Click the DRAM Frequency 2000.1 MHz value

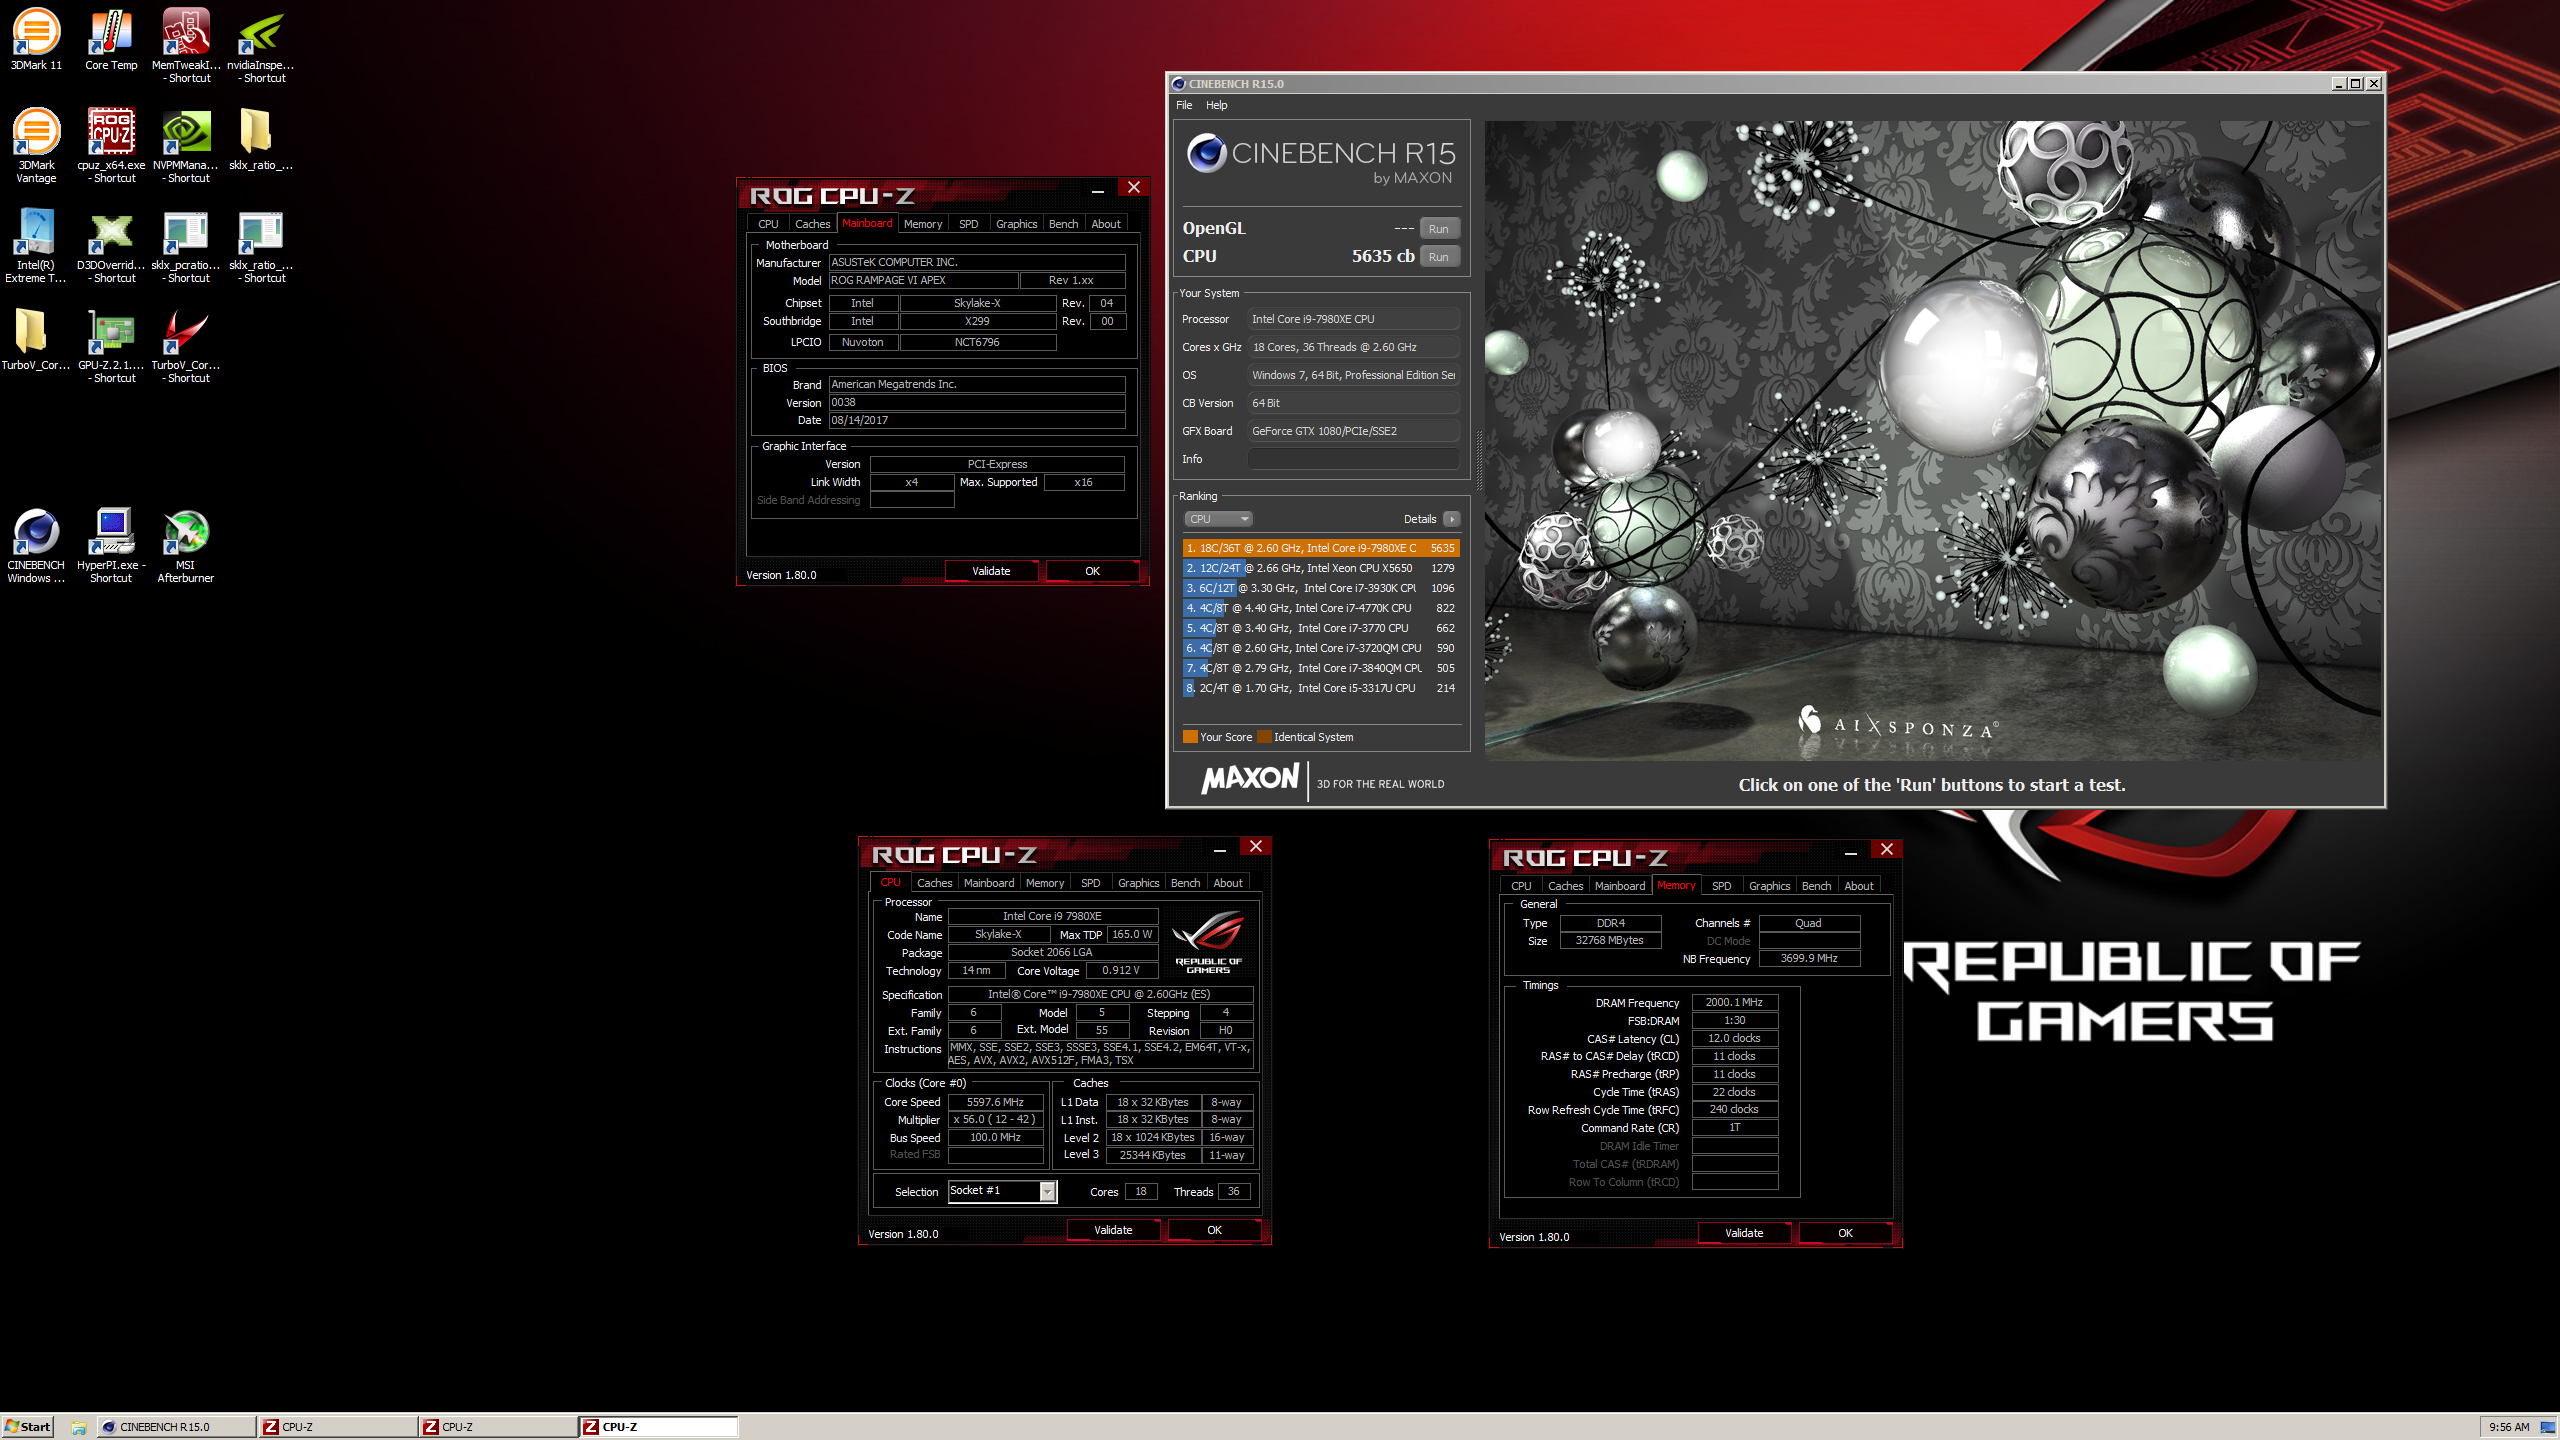[x=1735, y=1002]
